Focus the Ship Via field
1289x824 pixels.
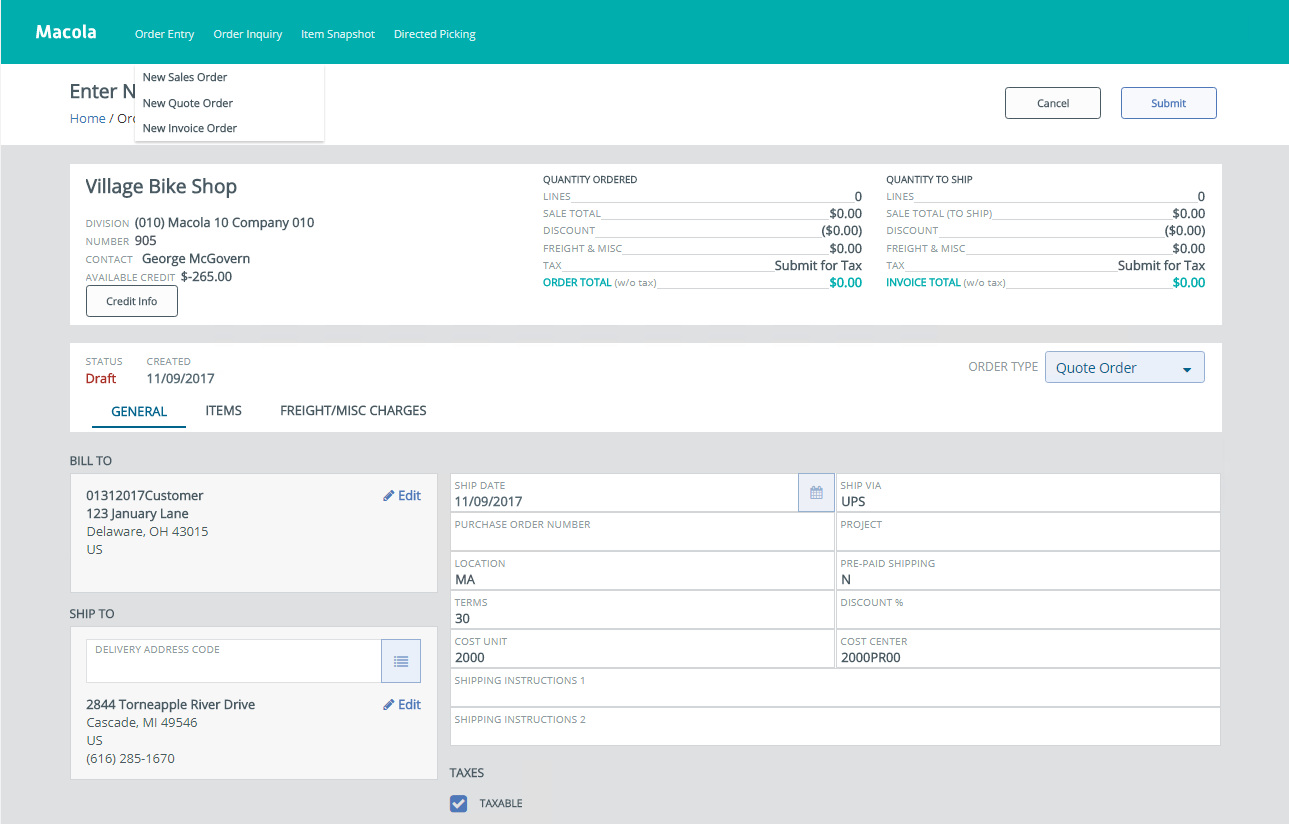1028,493
